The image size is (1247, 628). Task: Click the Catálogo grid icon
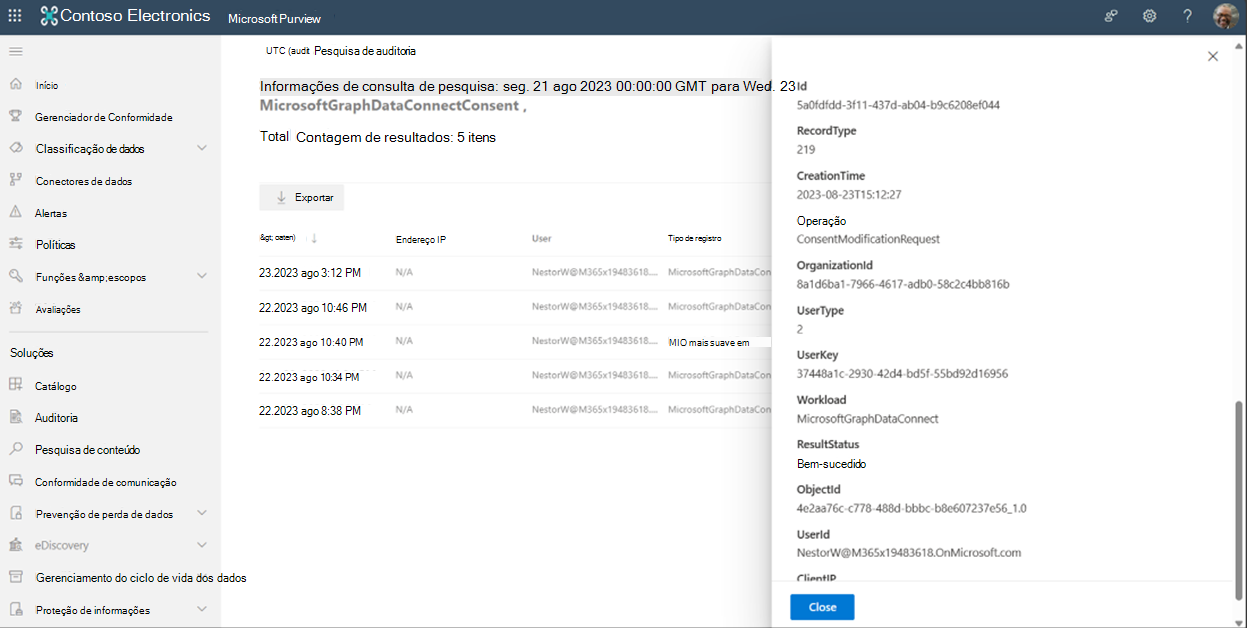click(15, 385)
